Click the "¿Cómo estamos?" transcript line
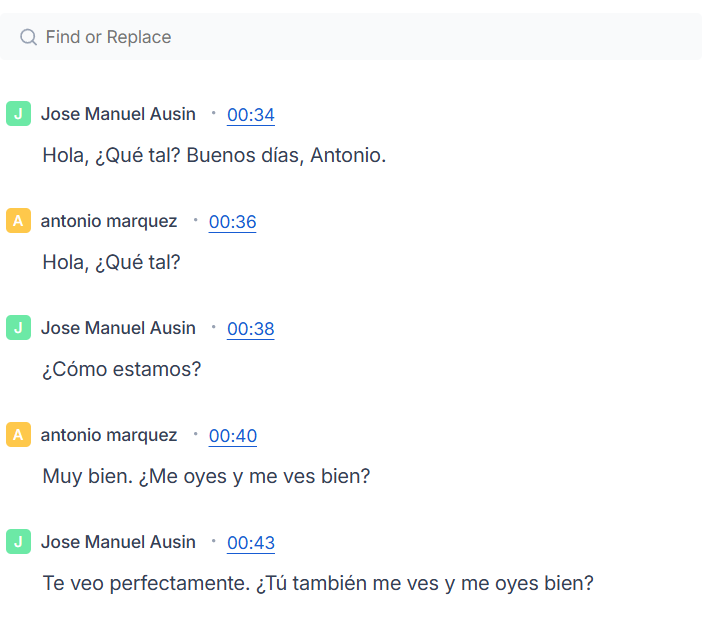Image resolution: width=706 pixels, height=622 pixels. click(x=122, y=370)
